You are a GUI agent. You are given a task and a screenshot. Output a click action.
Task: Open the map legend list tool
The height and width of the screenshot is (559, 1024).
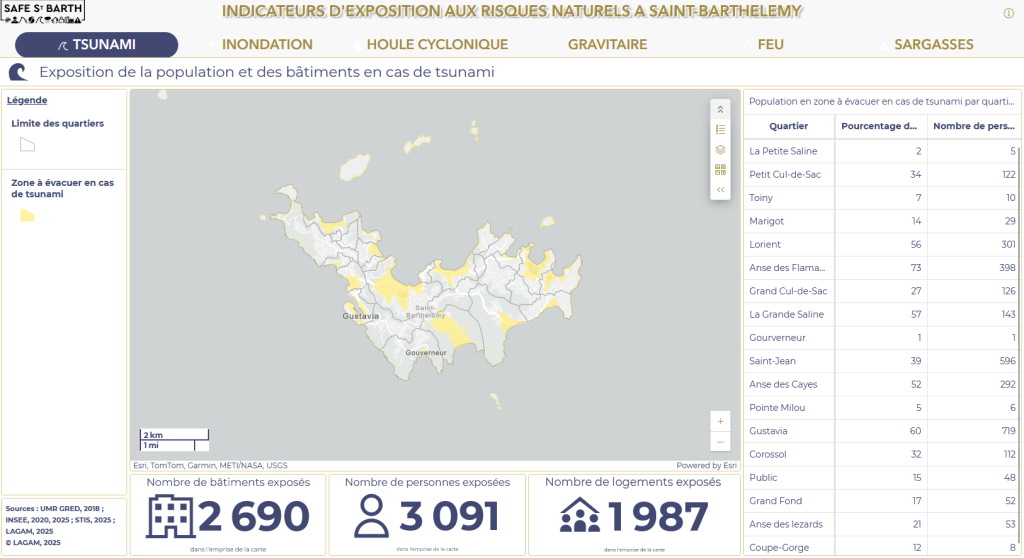[720, 129]
